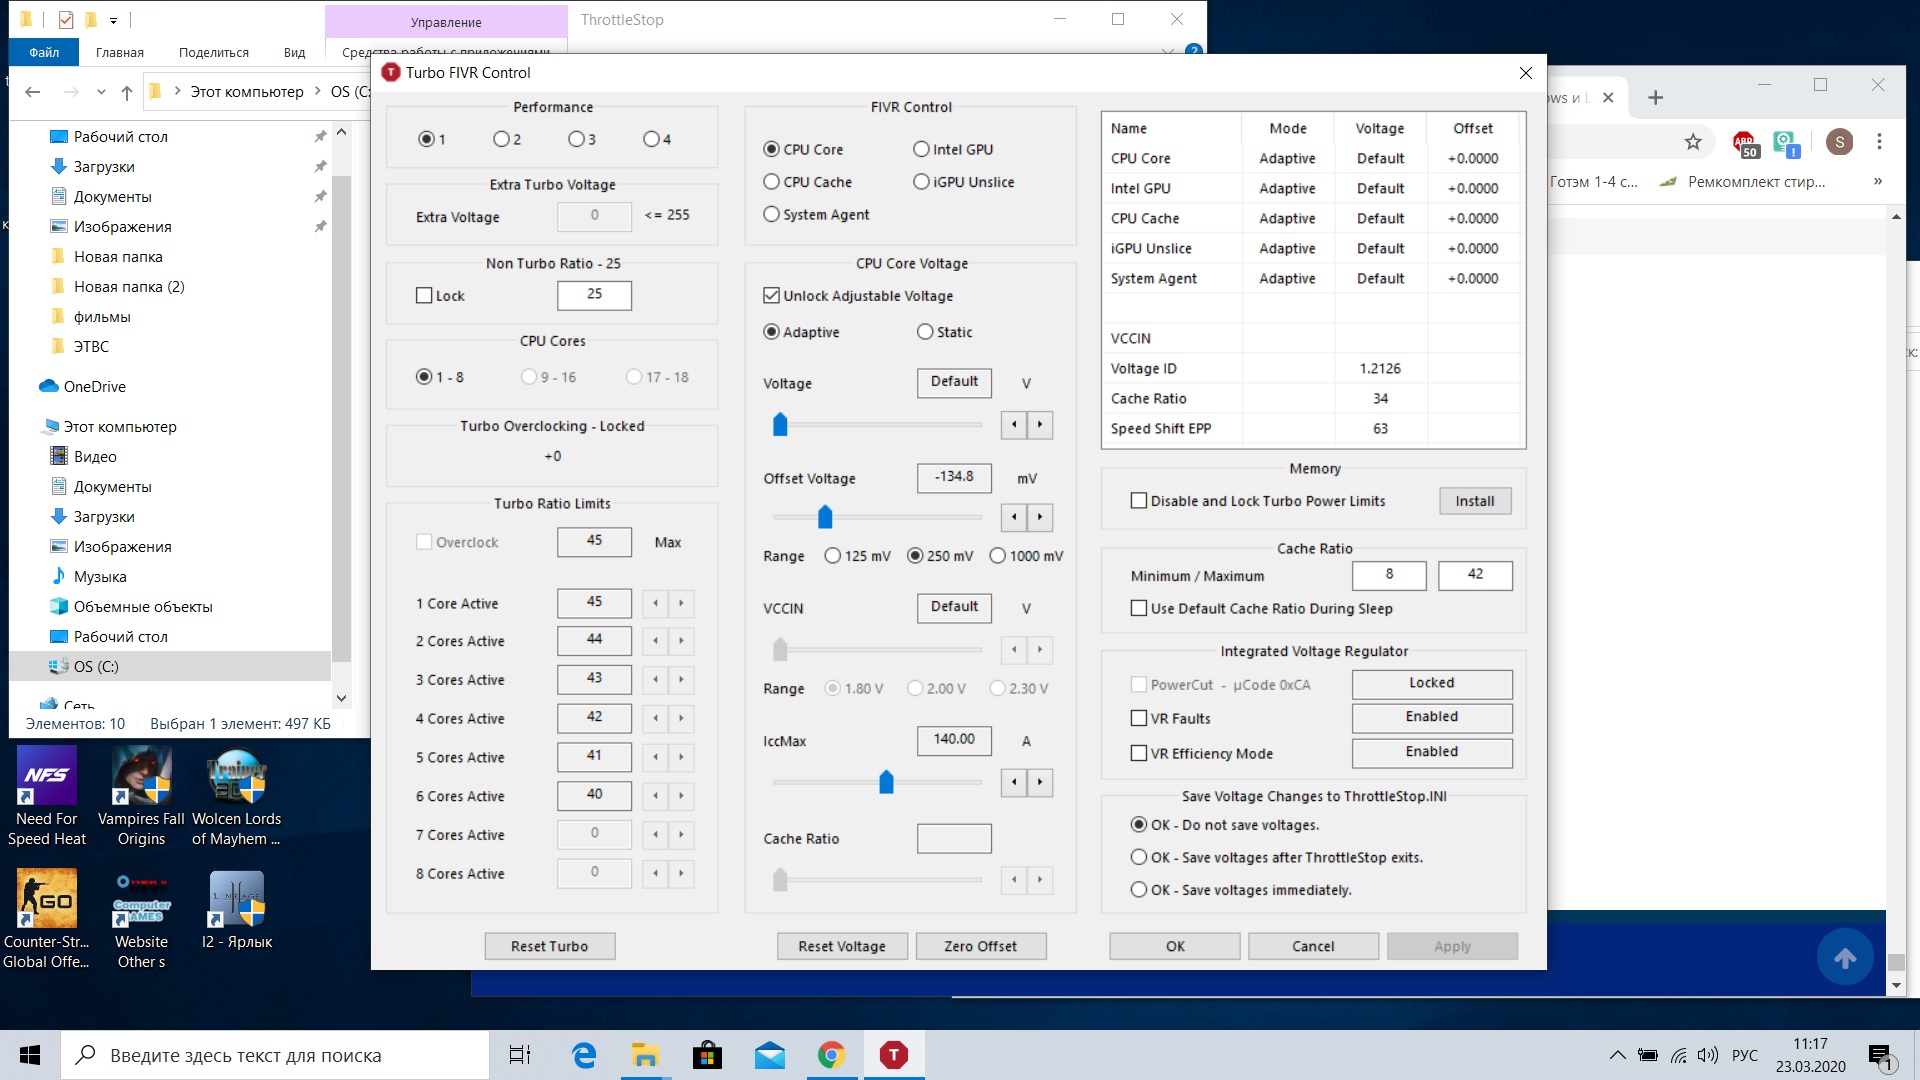
Task: Increase the Offset Voltage with the right arrow
Action: (x=1040, y=517)
